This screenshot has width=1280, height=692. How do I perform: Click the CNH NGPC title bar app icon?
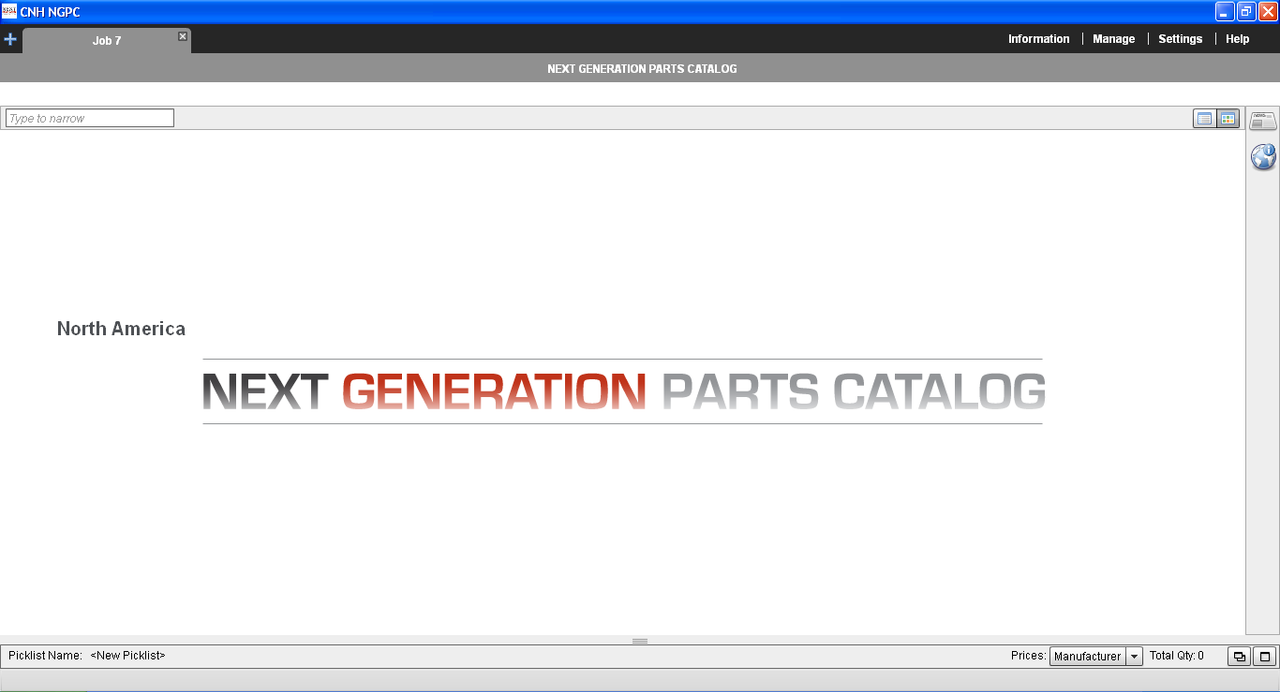[x=9, y=11]
